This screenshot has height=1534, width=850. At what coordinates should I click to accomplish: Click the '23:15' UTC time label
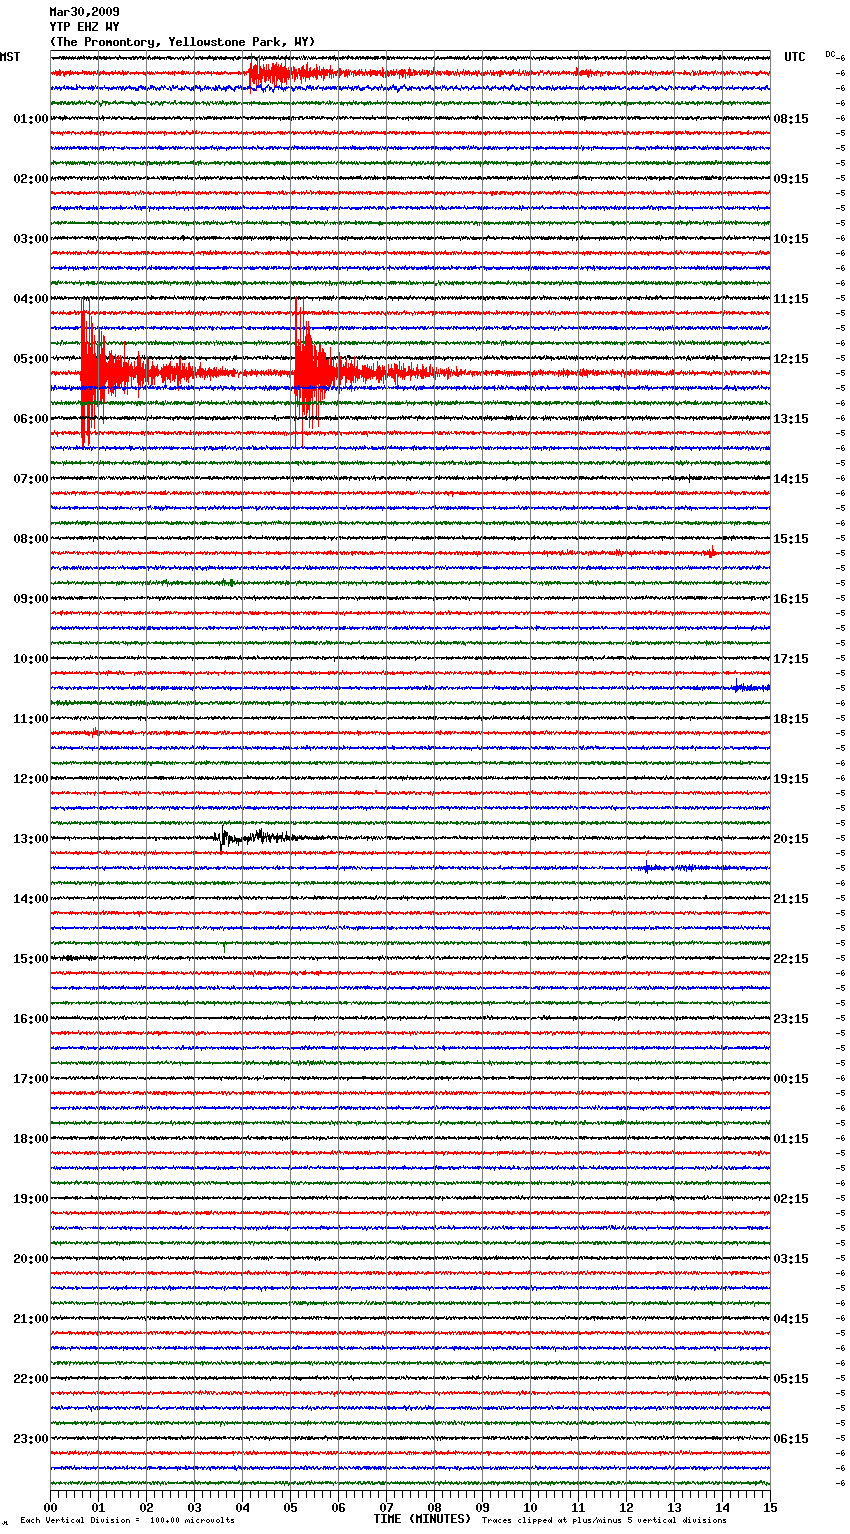(x=791, y=1019)
